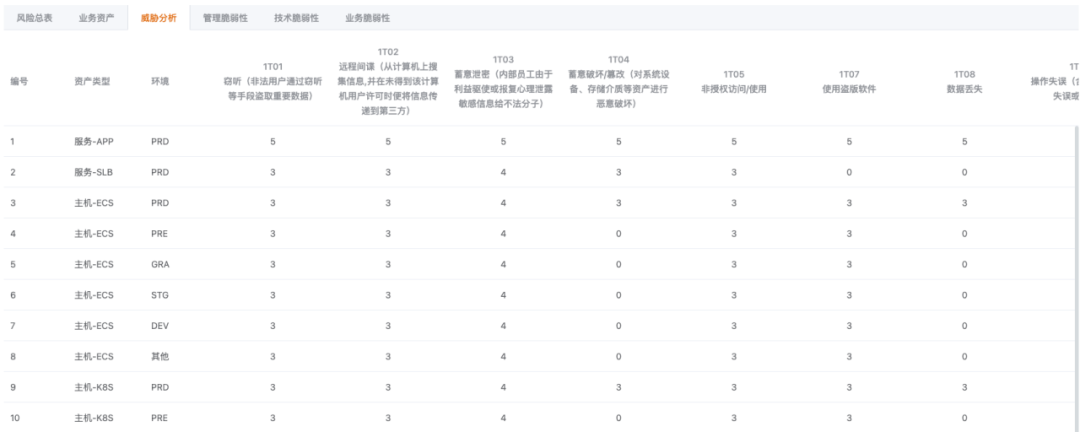Click the table's vertical scrollbar
The width and height of the screenshot is (1080, 432).
(x=1077, y=278)
